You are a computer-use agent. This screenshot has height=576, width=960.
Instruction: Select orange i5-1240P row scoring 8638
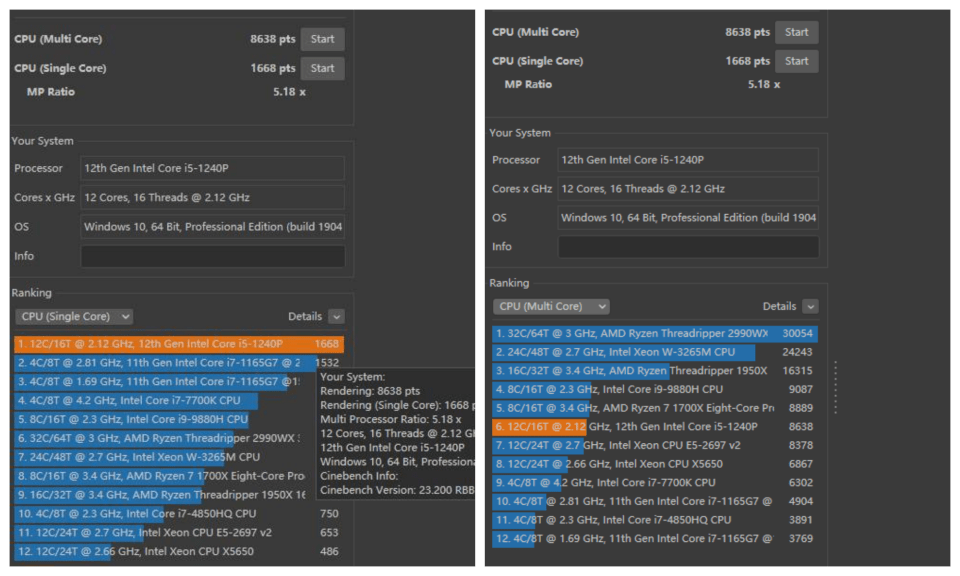[655, 427]
